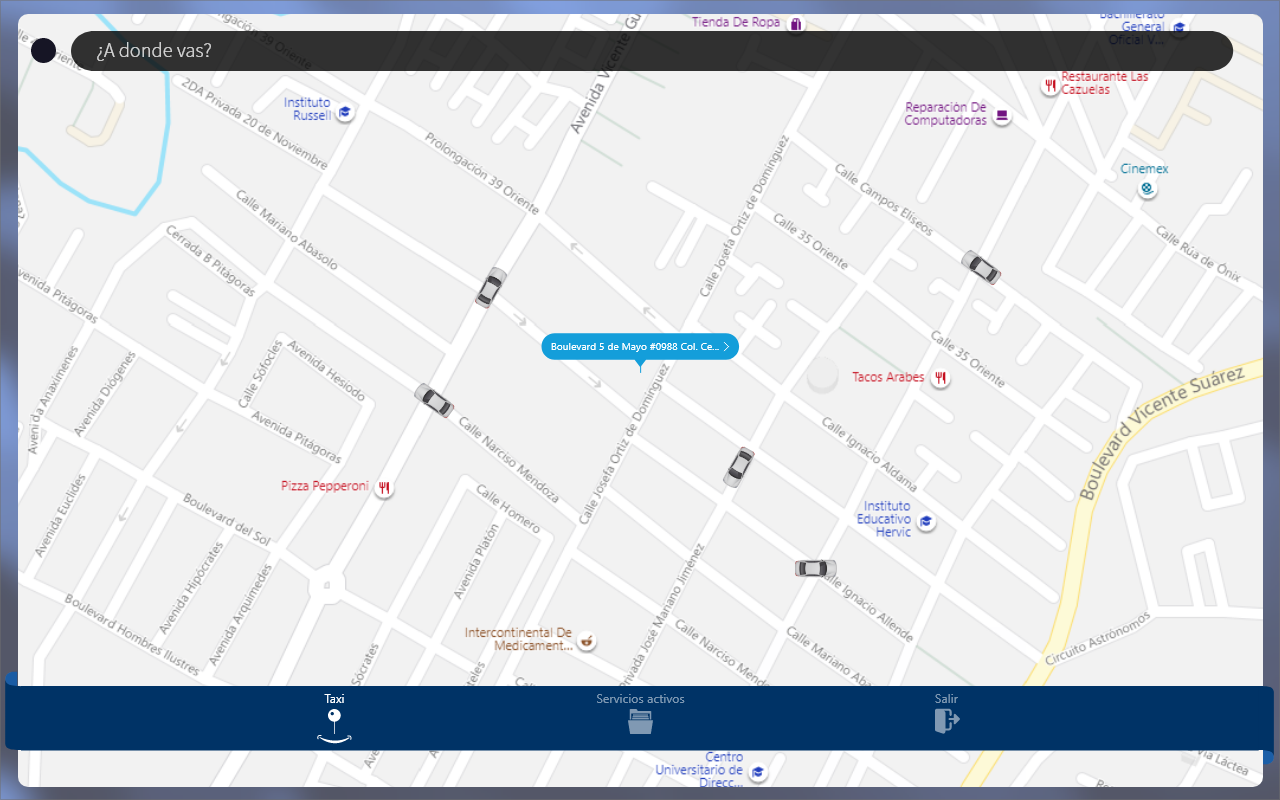The height and width of the screenshot is (800, 1280).
Task: Click the Tacos Arabes restaurant icon
Action: pyautogui.click(x=940, y=378)
